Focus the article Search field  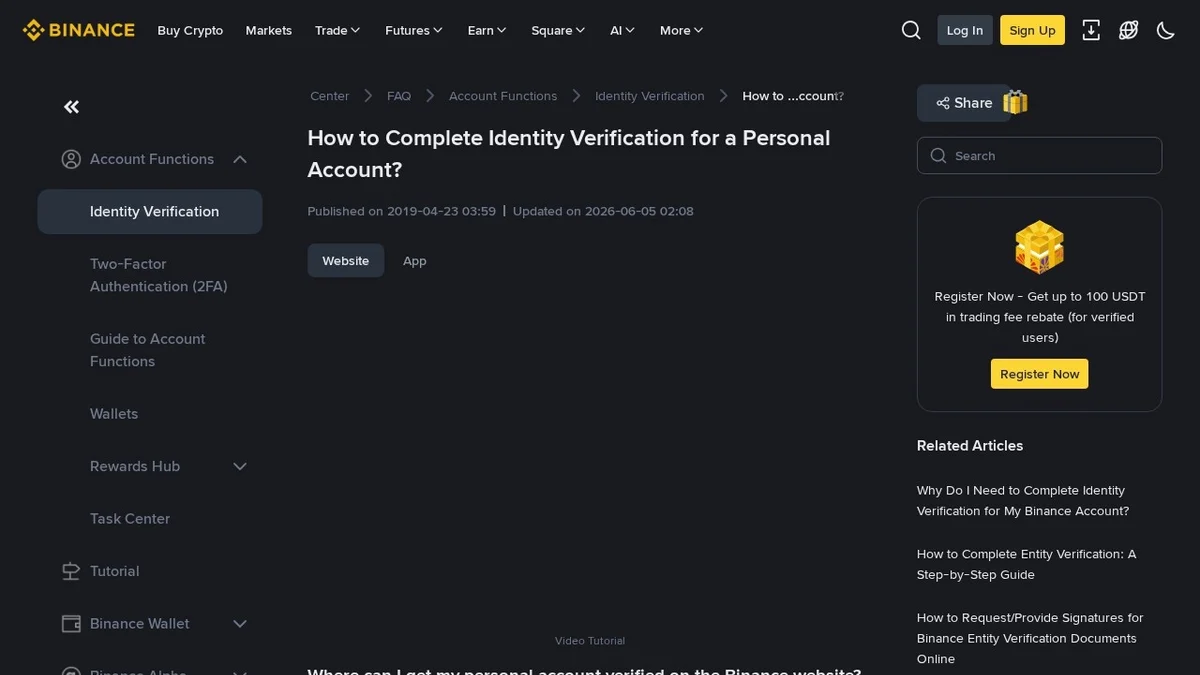tap(1039, 156)
